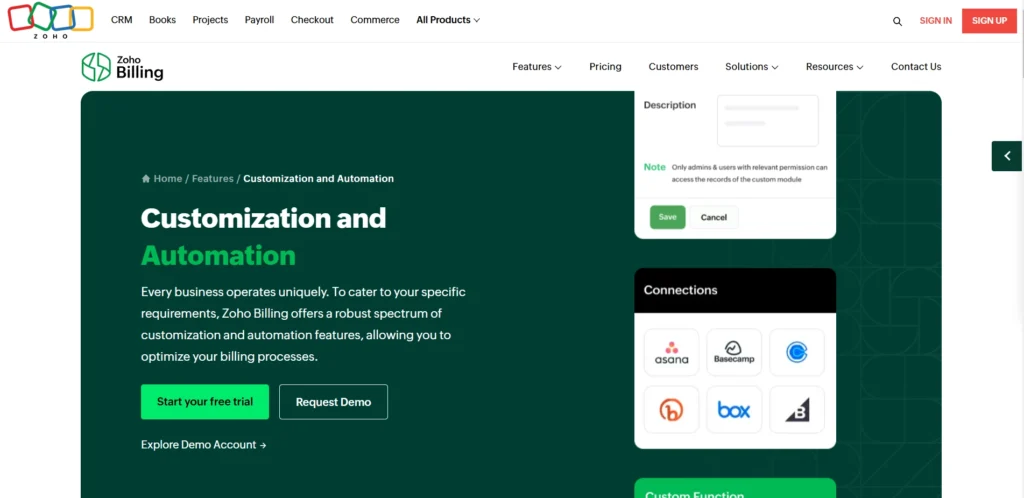Expand the side panel arrow tab
Viewport: 1024px width, 498px height.
pyautogui.click(x=1007, y=156)
